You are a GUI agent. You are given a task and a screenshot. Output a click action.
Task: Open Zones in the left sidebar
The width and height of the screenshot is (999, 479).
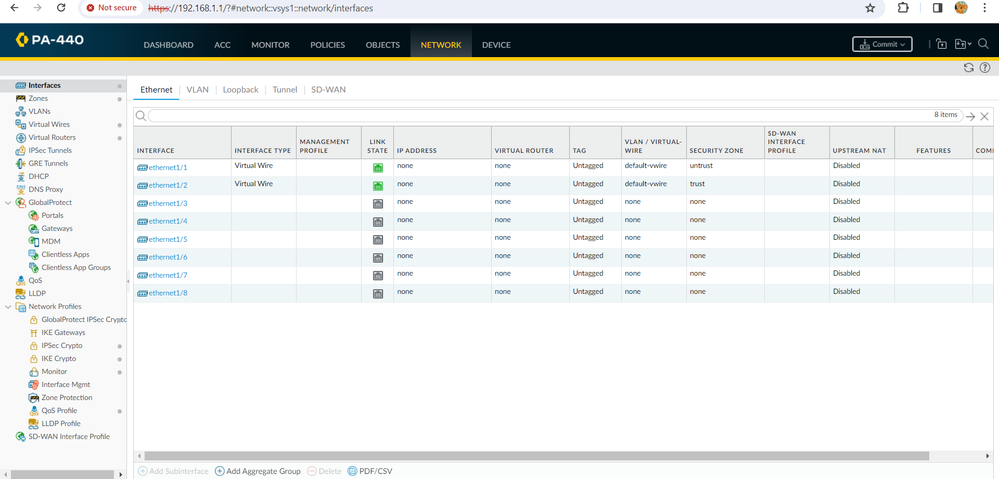coord(38,98)
